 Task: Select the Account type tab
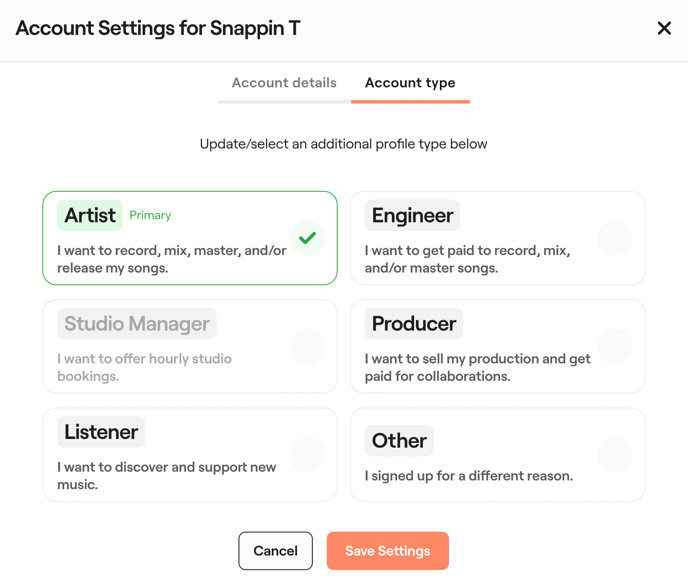click(x=410, y=83)
